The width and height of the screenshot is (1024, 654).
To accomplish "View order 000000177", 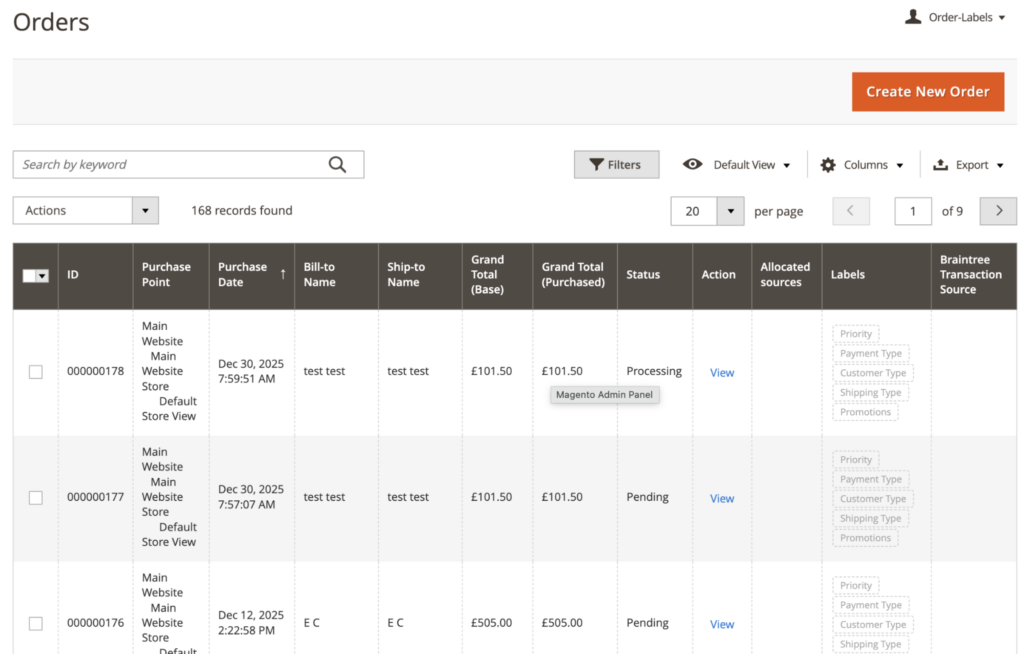I will [x=722, y=499].
